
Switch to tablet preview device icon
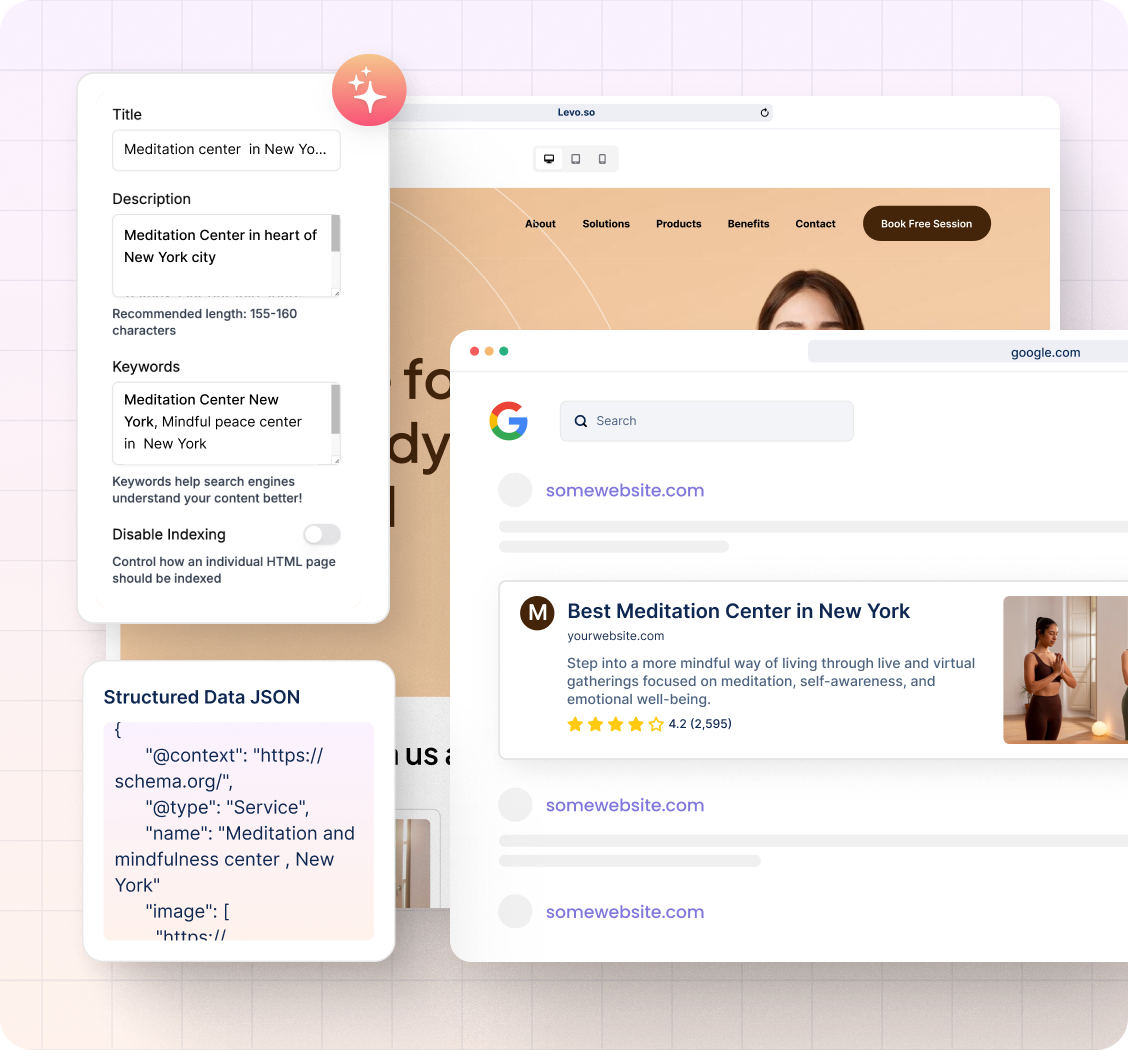pos(576,159)
